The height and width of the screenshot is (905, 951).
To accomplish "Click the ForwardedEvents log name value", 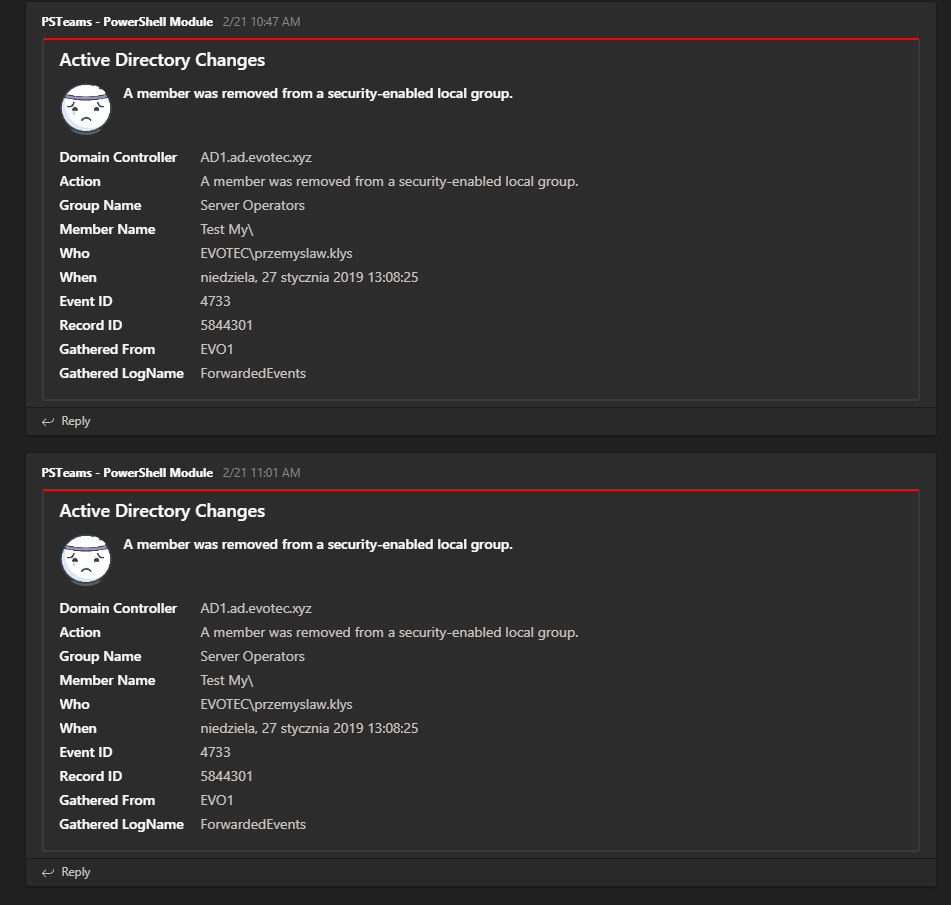I will tap(253, 373).
